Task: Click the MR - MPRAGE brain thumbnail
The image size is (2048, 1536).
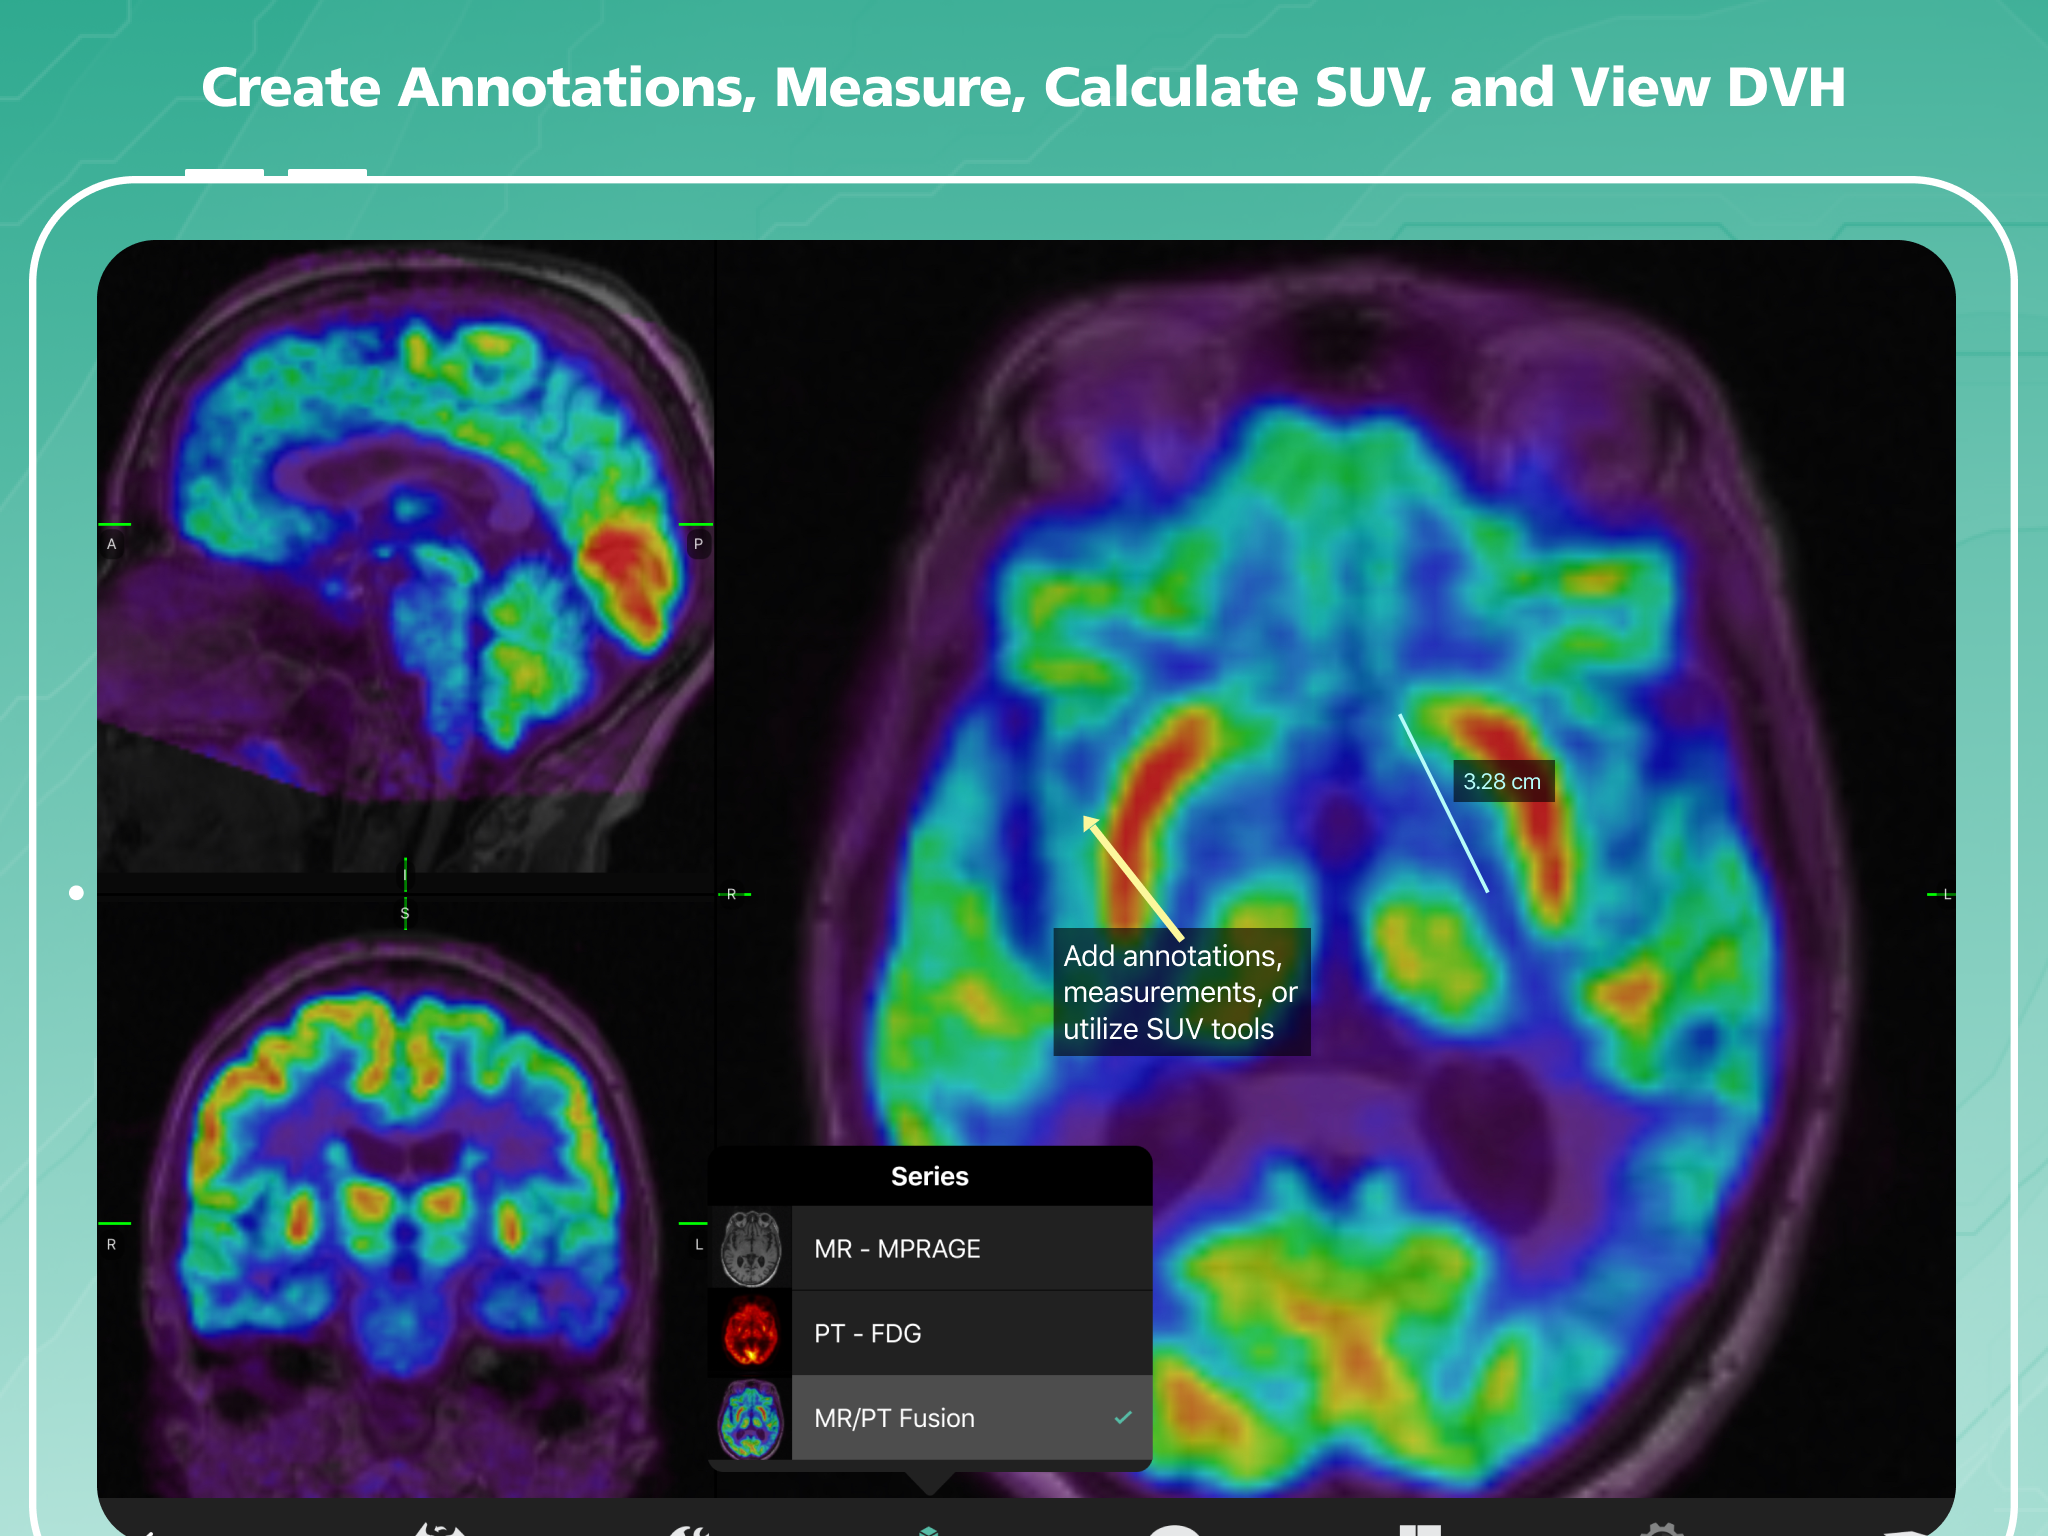Action: point(750,1248)
